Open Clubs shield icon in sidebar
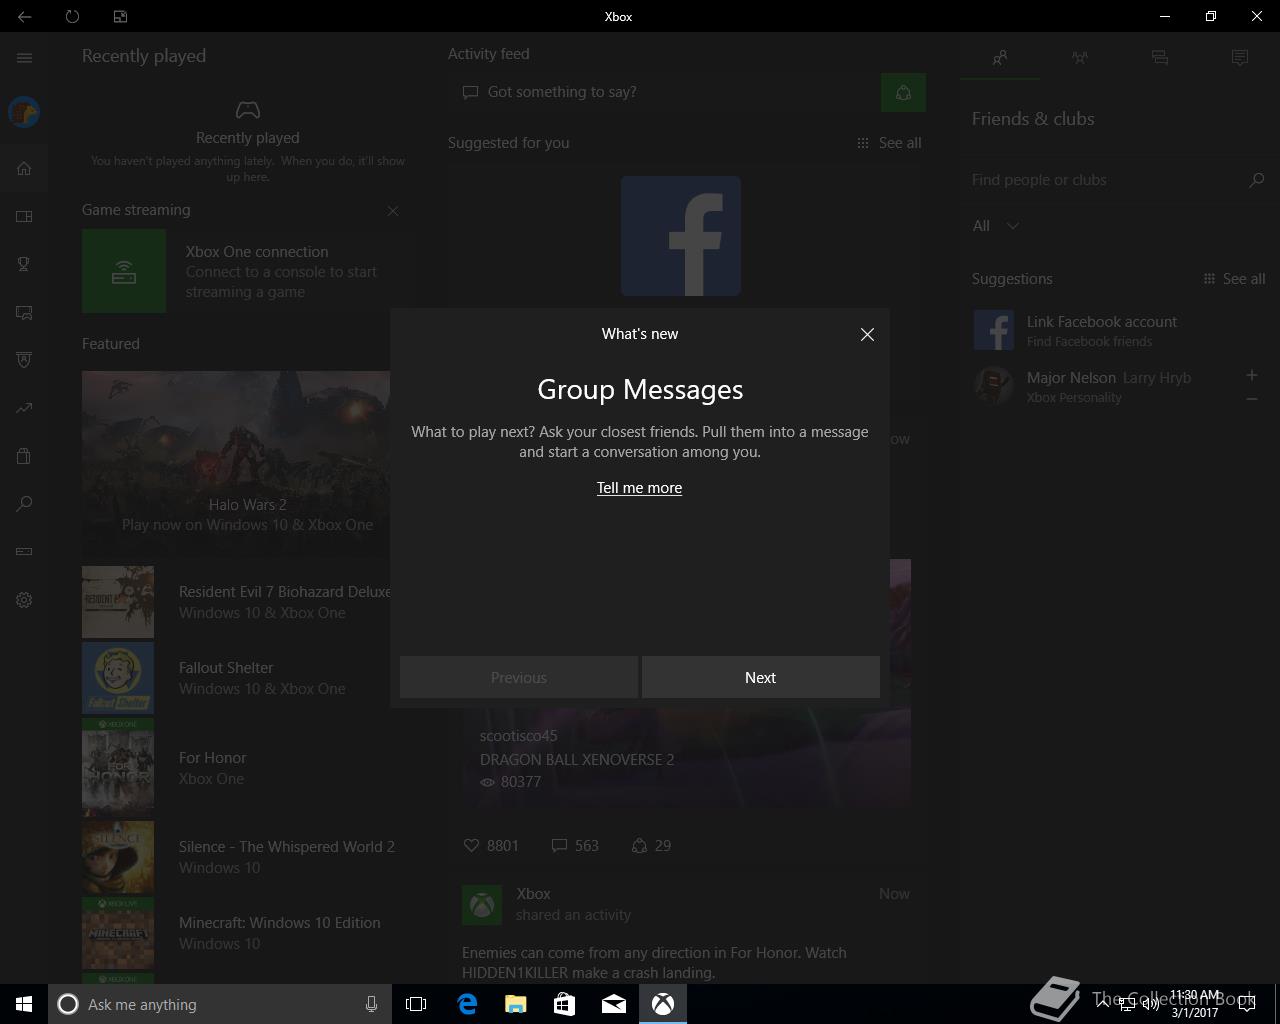The width and height of the screenshot is (1280, 1024). (x=24, y=360)
